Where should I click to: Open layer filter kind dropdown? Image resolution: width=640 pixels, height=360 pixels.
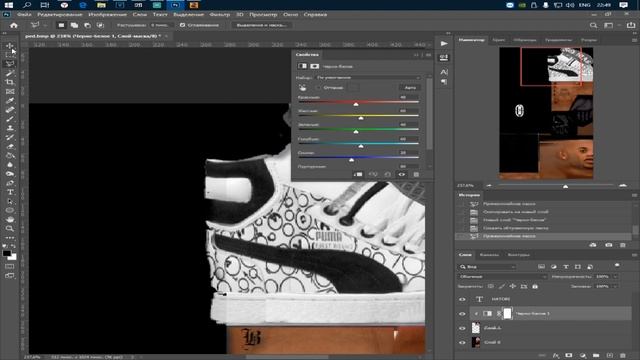[487, 267]
